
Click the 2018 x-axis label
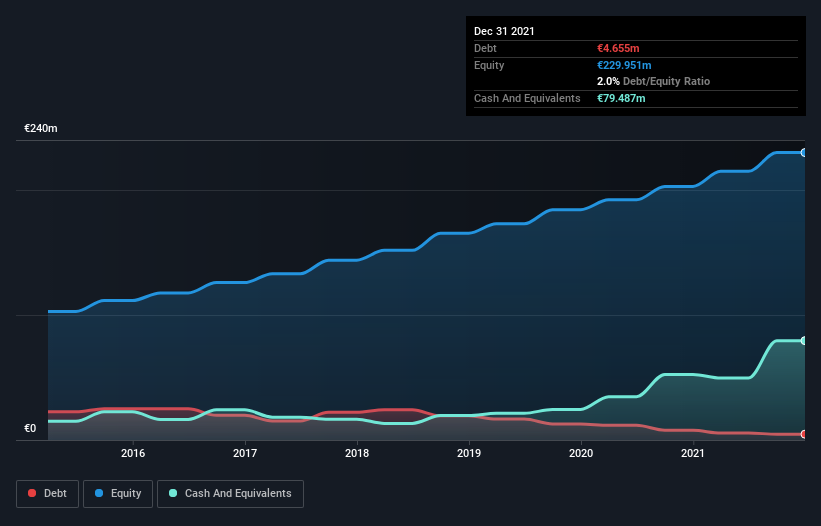point(357,453)
